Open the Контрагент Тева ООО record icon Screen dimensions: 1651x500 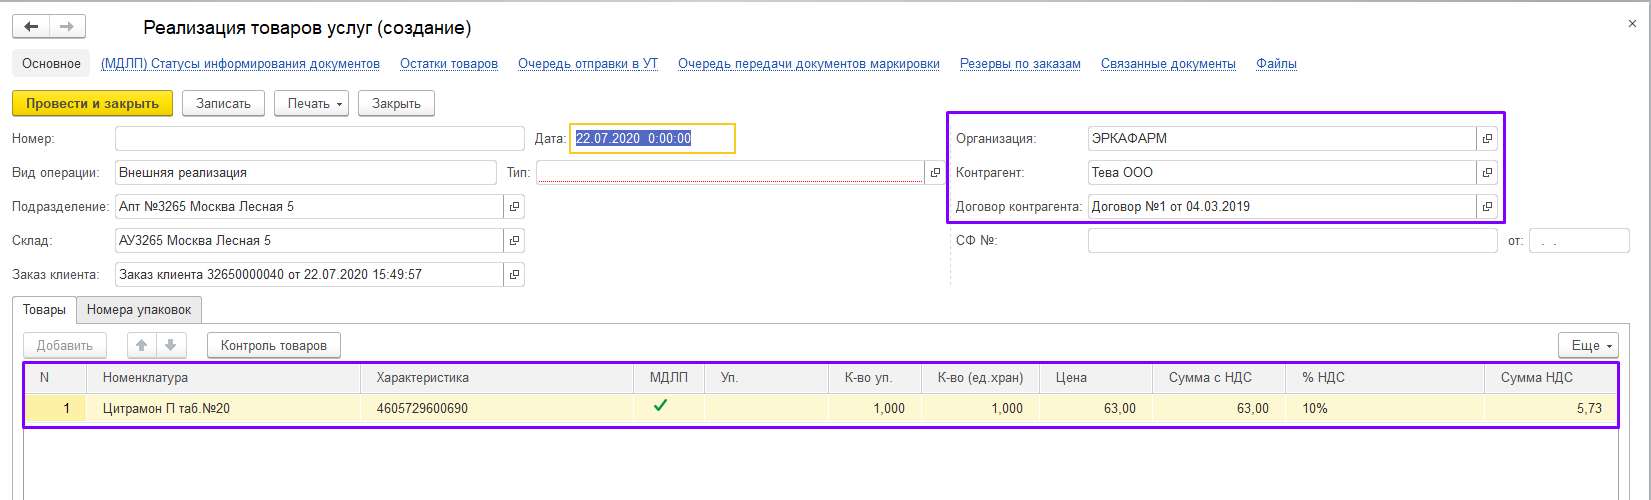pyautogui.click(x=1487, y=173)
